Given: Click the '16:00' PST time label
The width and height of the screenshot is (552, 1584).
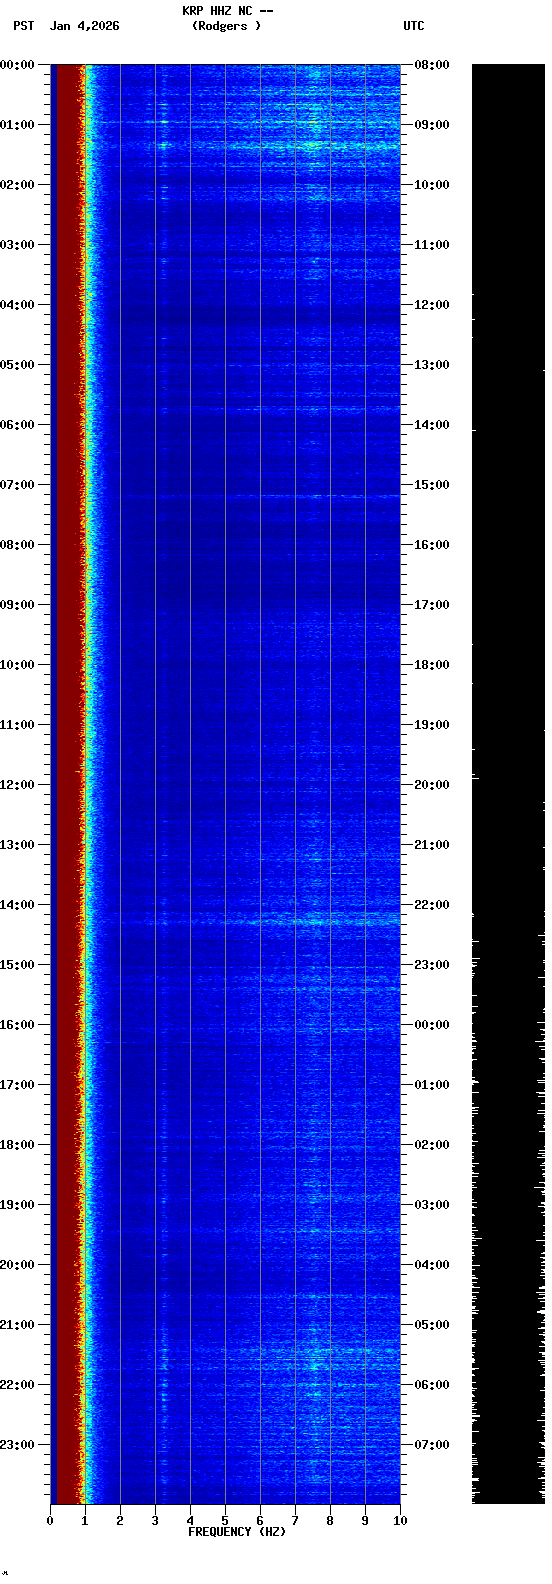Looking at the screenshot, I should (18, 1025).
